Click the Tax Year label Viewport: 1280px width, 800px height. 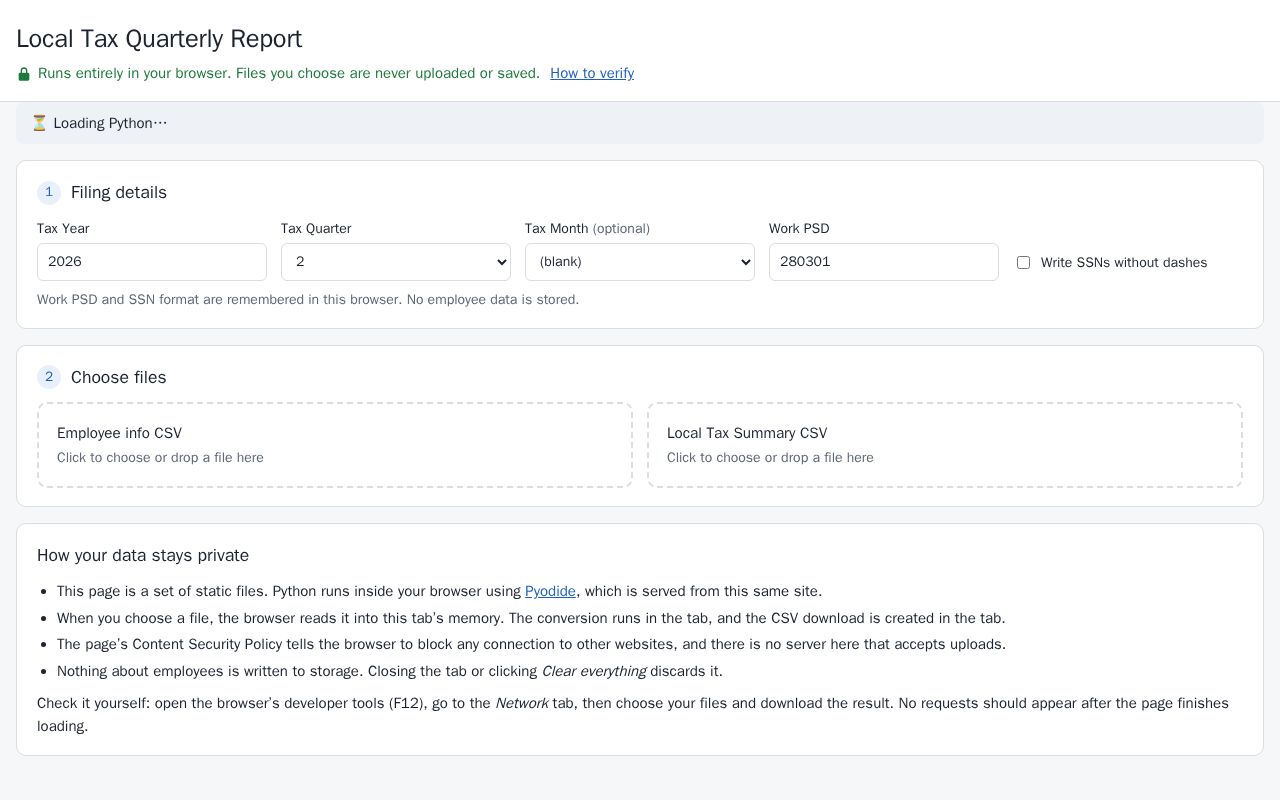(x=63, y=228)
